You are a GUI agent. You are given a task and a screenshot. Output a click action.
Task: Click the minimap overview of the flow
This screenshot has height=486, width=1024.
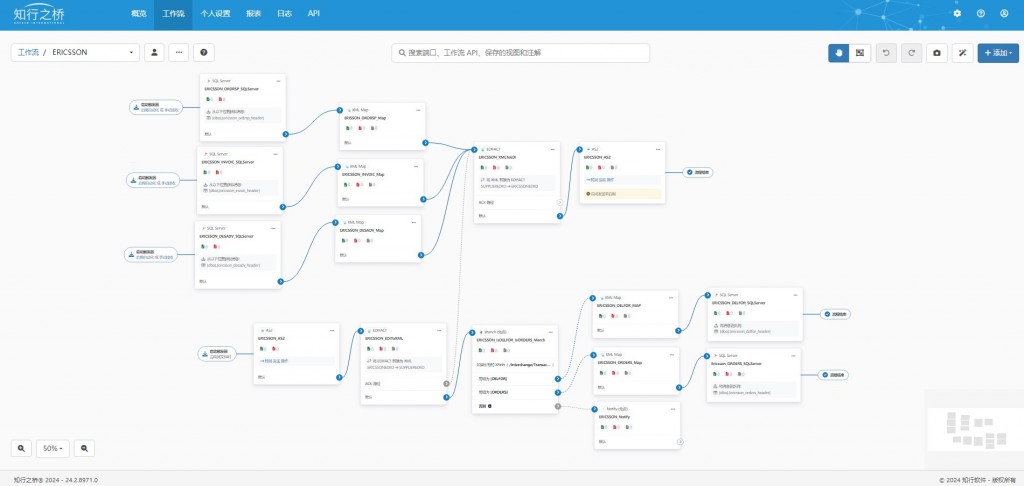[x=976, y=429]
